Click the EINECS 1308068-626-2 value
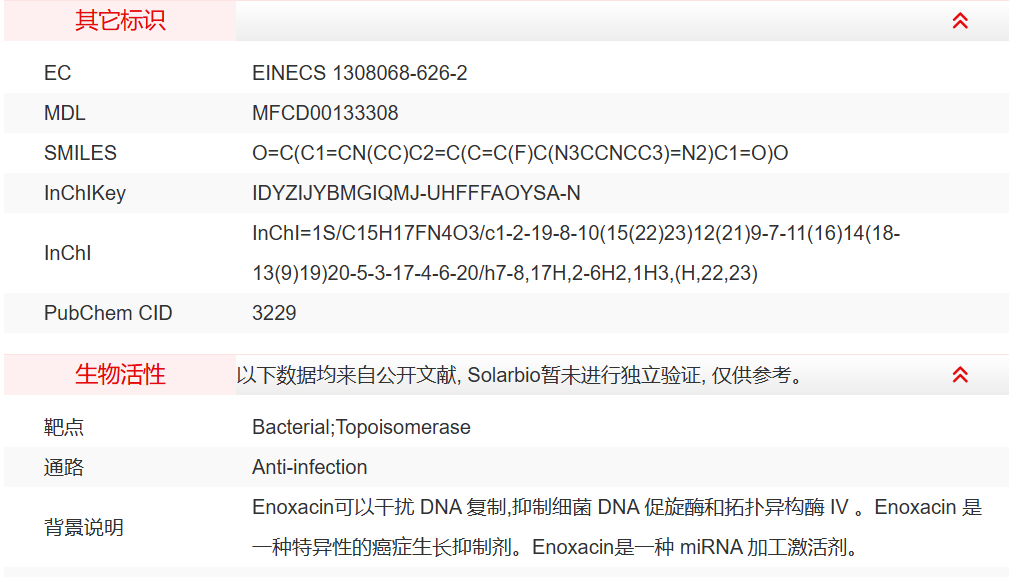 point(360,73)
